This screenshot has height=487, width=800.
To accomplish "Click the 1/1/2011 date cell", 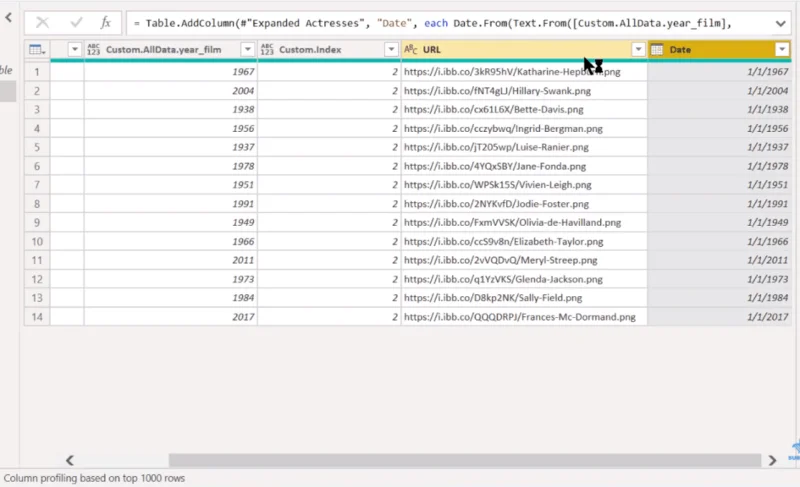I will (719, 261).
